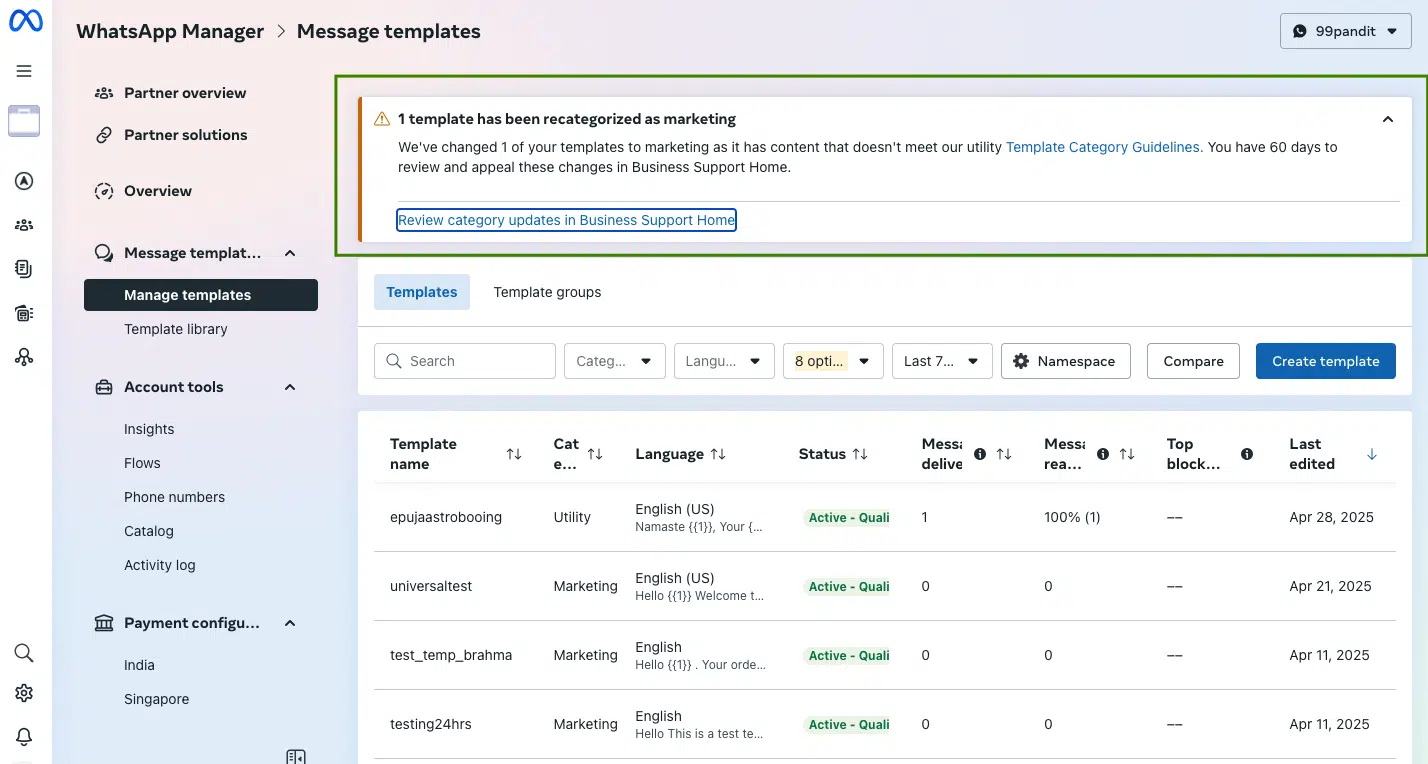The image size is (1428, 764).
Task: Open Template library in sidebar
Action: pos(176,329)
